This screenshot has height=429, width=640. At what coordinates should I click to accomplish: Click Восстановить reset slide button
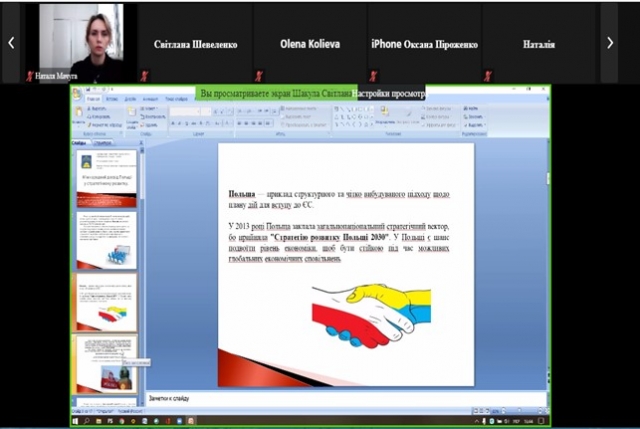tap(153, 117)
